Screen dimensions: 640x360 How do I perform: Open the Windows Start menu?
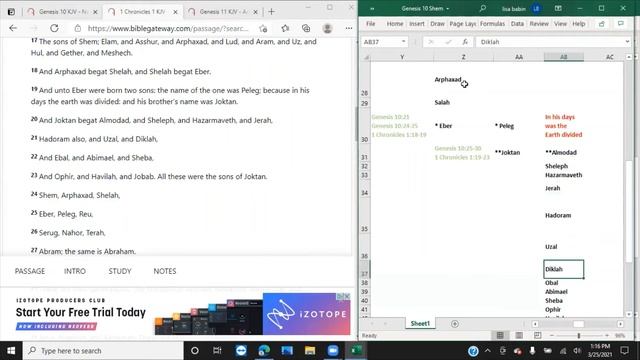pos(11,351)
